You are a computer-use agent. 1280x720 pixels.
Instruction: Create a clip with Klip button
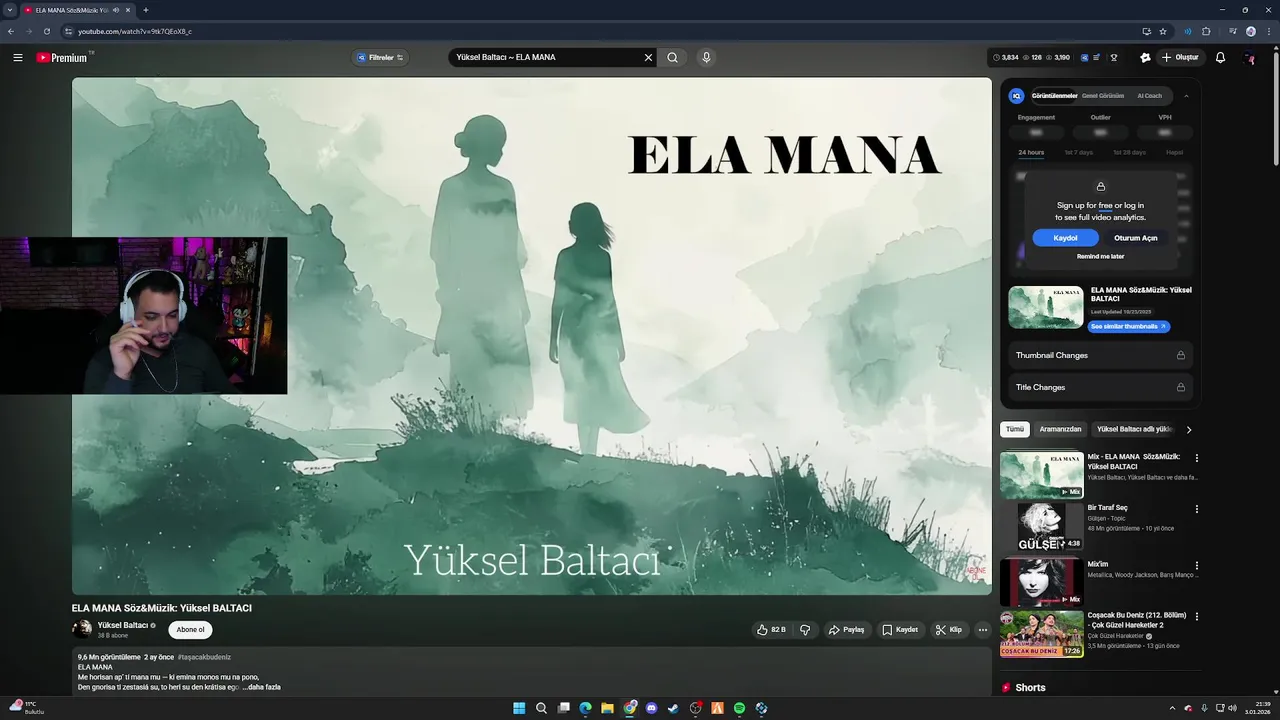pos(948,630)
